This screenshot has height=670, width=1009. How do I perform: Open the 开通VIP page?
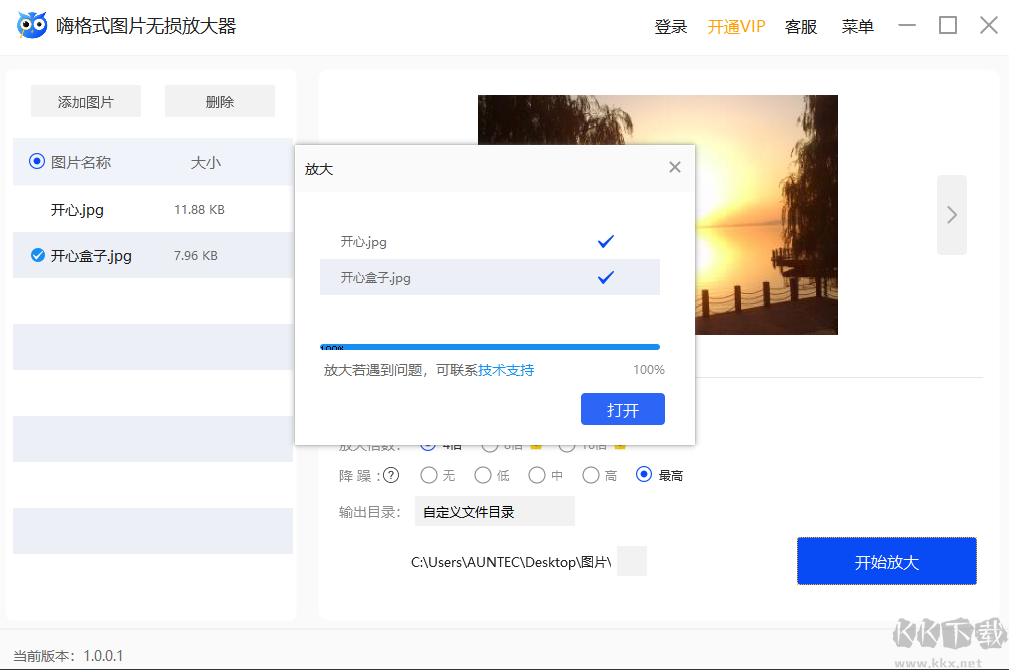[735, 26]
